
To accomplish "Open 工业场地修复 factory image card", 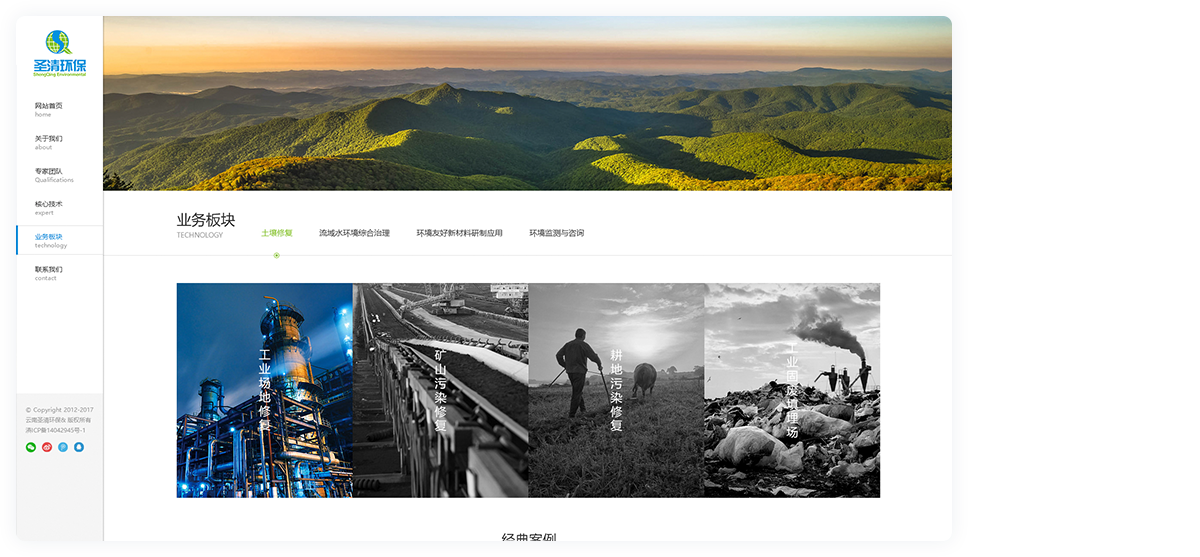I will [x=265, y=390].
